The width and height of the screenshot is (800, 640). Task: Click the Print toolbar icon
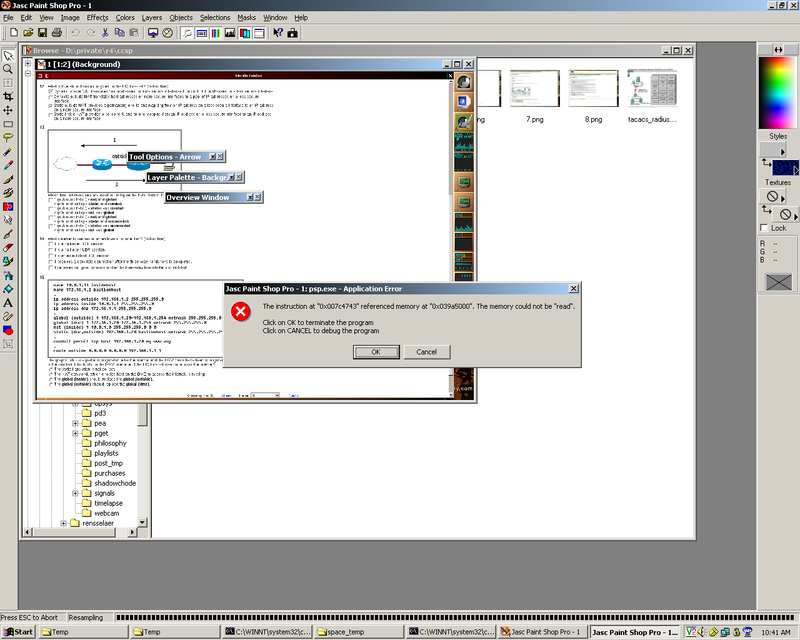pyautogui.click(x=57, y=33)
